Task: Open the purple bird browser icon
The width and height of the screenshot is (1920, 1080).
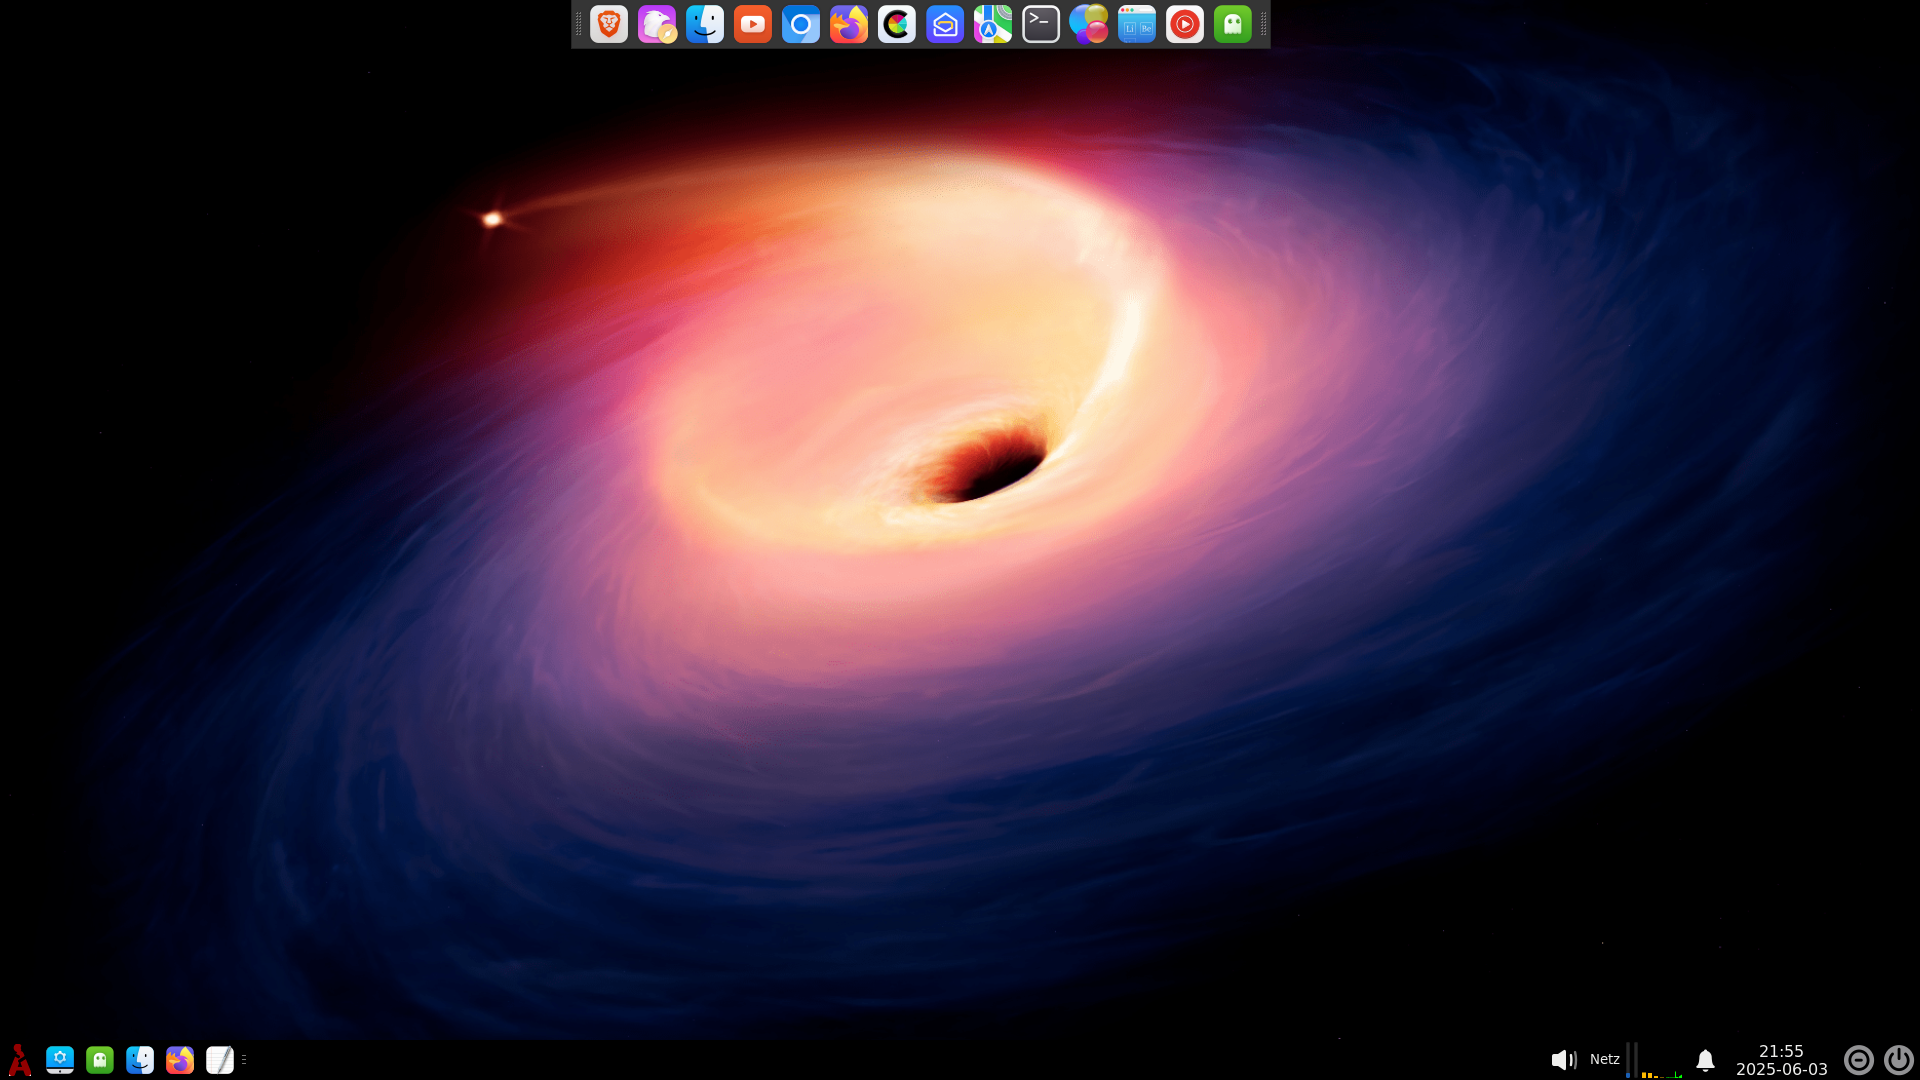Action: (x=656, y=24)
